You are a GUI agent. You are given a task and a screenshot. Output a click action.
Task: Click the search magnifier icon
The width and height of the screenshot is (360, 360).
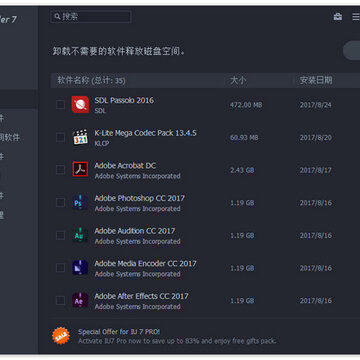coord(57,16)
